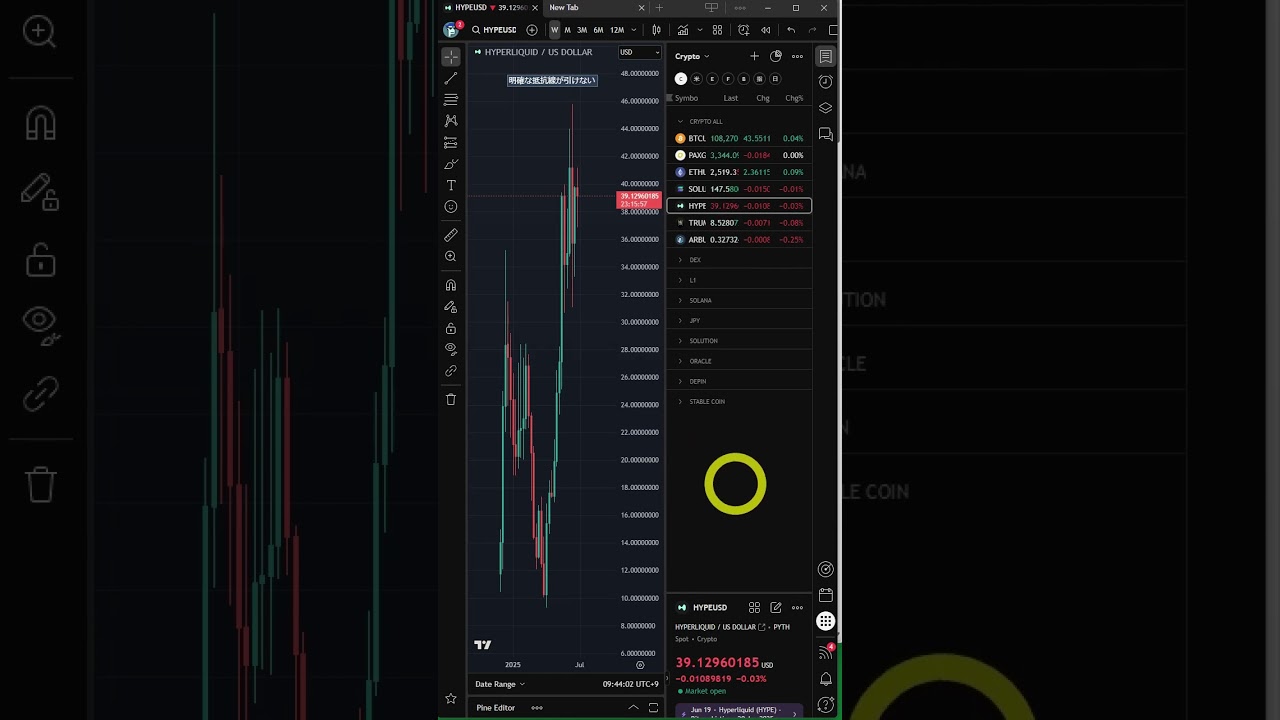Click the Date Range button
Screen dimensions: 1280x720
point(499,684)
